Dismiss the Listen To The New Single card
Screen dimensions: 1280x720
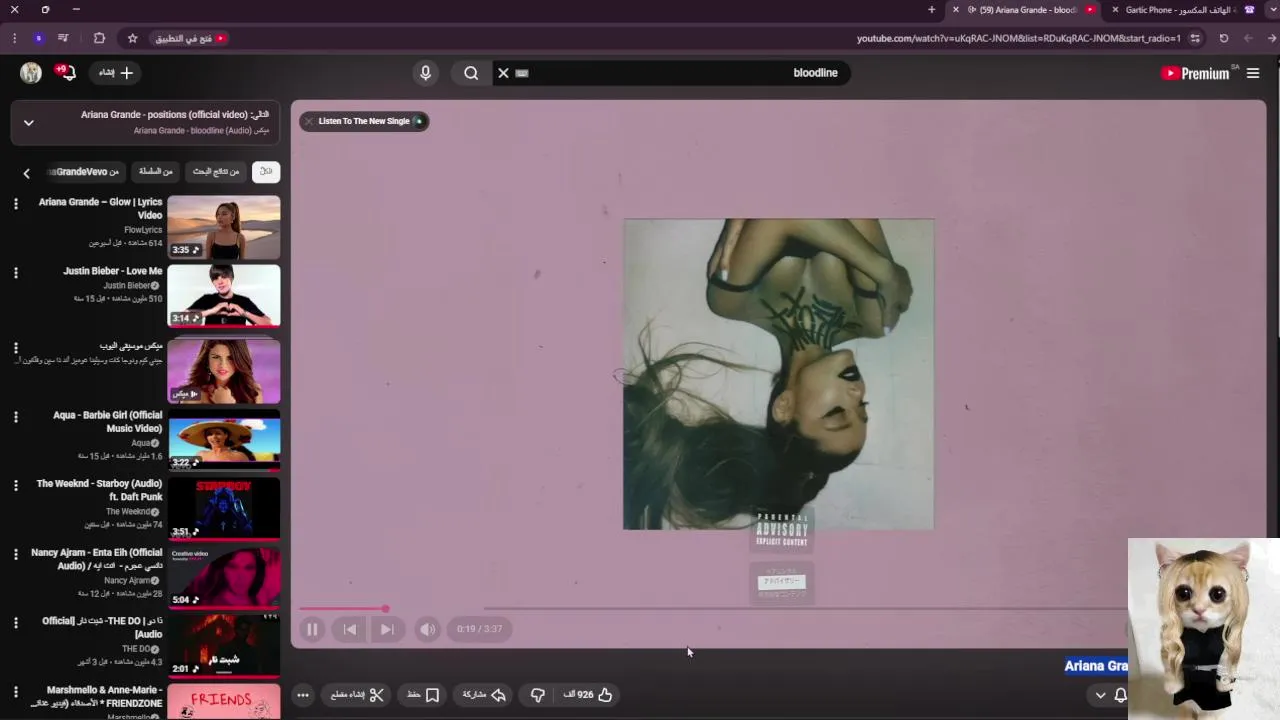[x=309, y=121]
